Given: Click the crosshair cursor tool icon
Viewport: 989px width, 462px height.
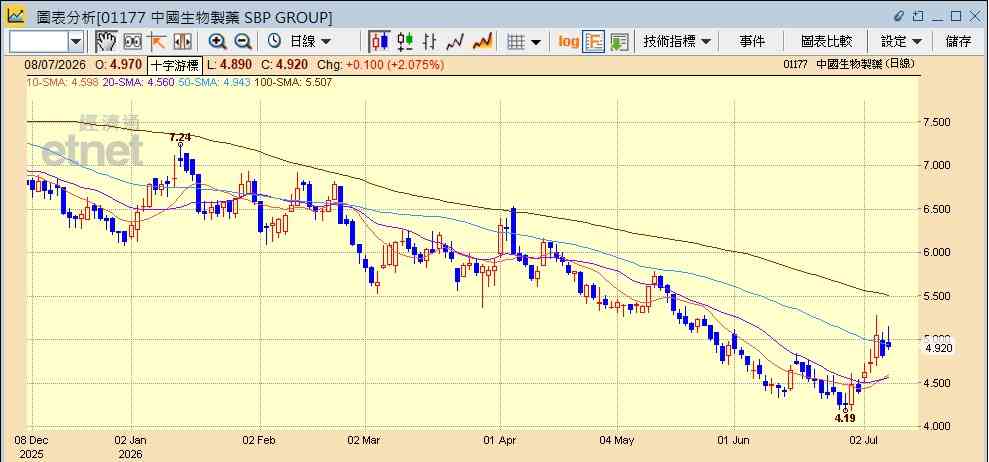Looking at the screenshot, I should (157, 42).
